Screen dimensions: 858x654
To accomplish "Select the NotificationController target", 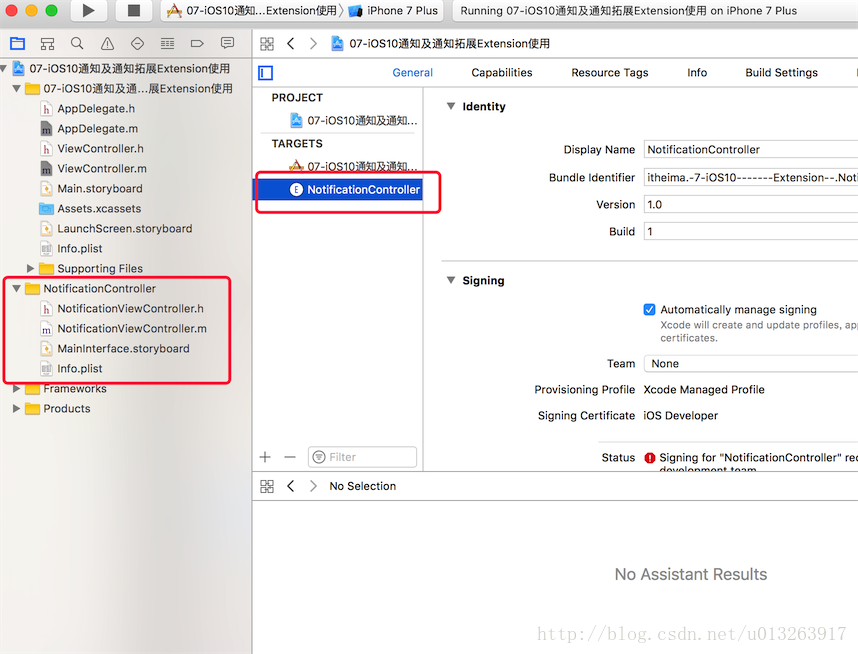I will [338, 189].
